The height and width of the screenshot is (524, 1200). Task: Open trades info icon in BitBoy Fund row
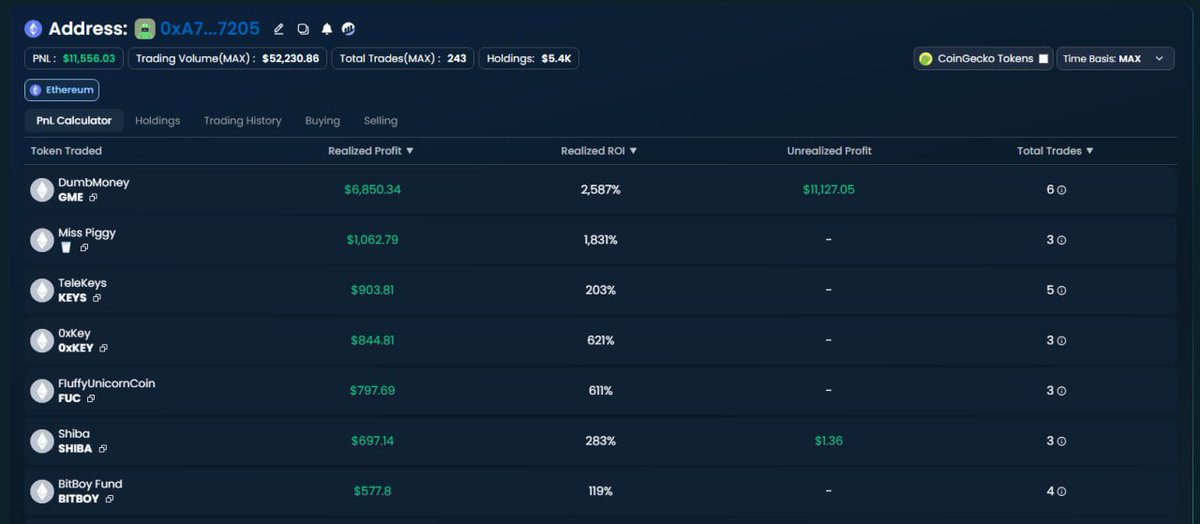tap(1062, 492)
